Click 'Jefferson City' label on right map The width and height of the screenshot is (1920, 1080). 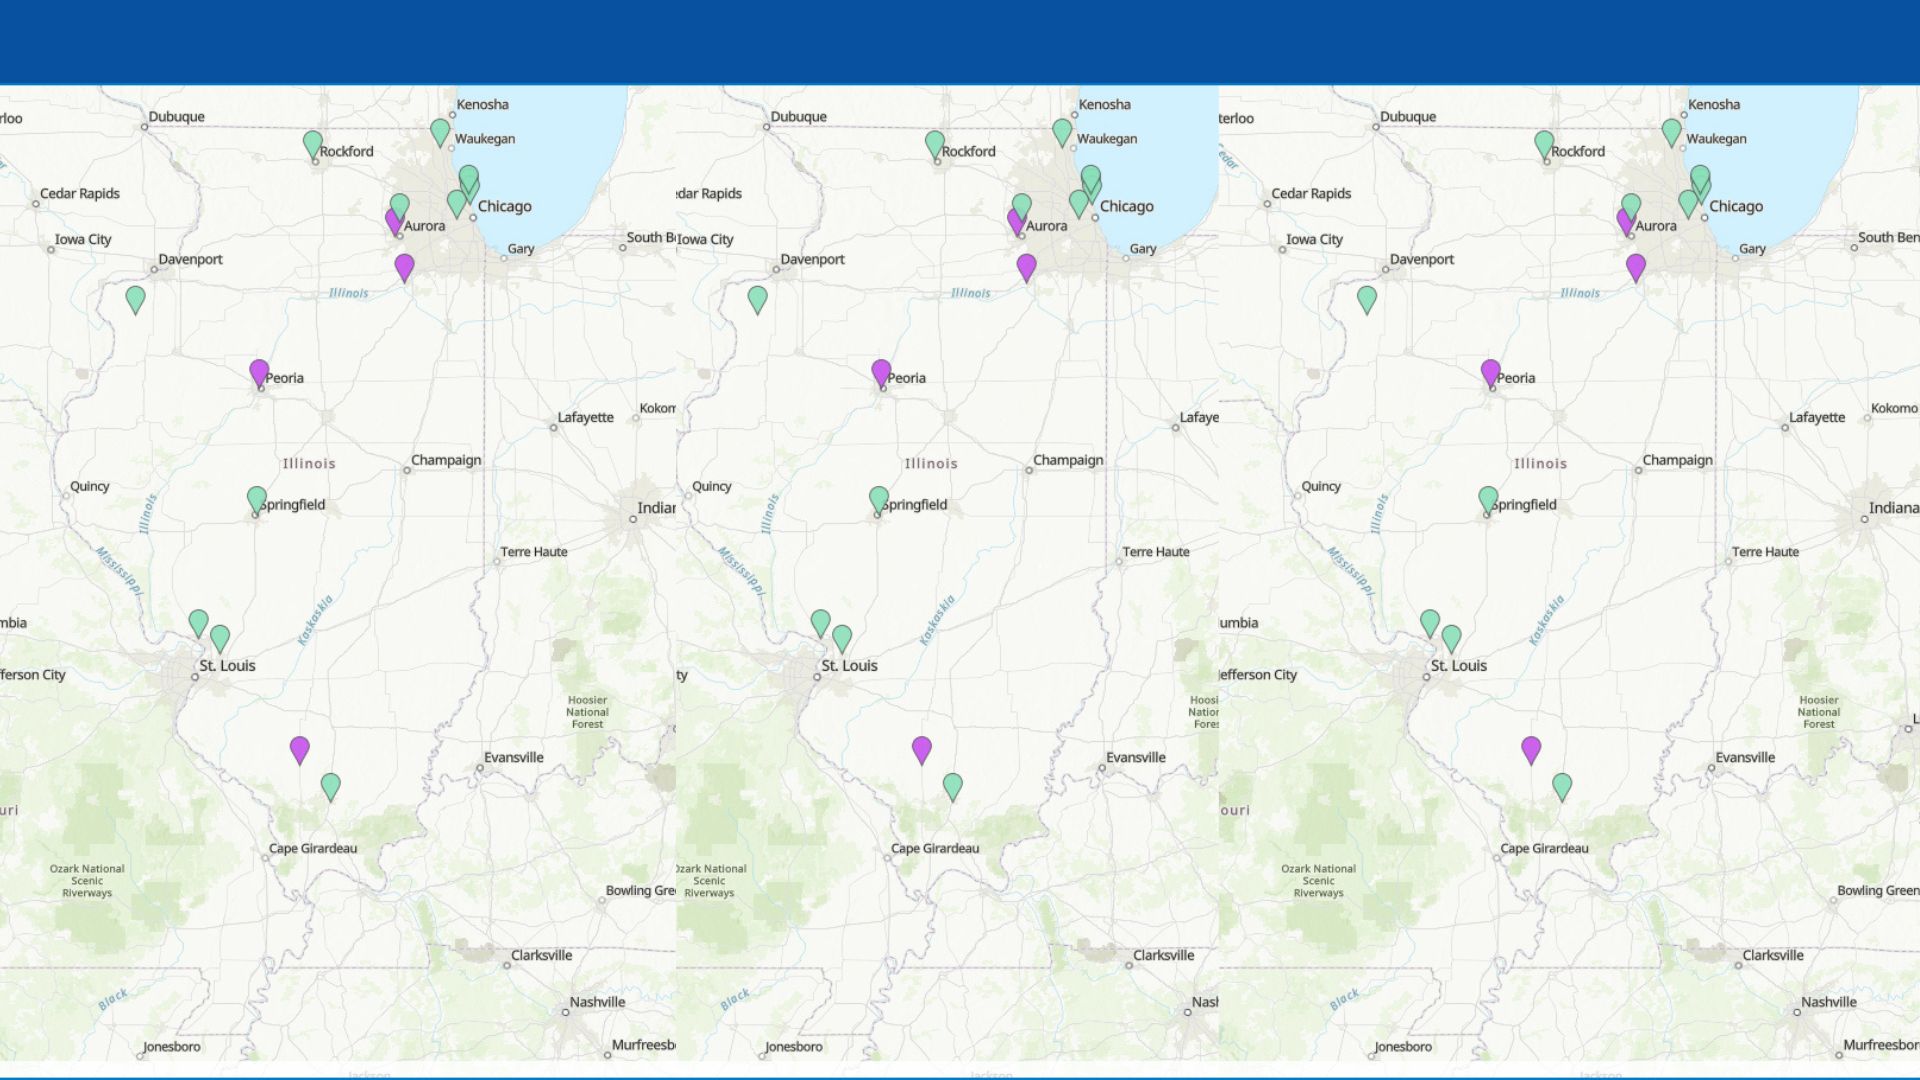[x=1258, y=675]
